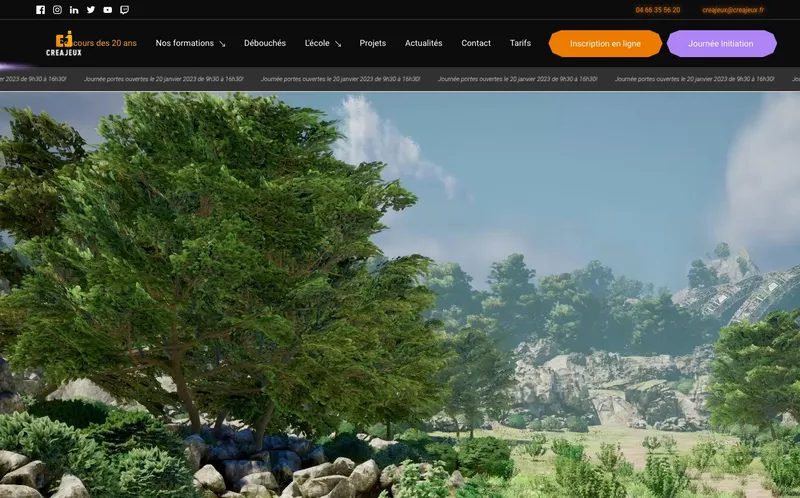This screenshot has height=498, width=800.
Task: Expand the L'école dropdown arrow
Action: coord(338,44)
